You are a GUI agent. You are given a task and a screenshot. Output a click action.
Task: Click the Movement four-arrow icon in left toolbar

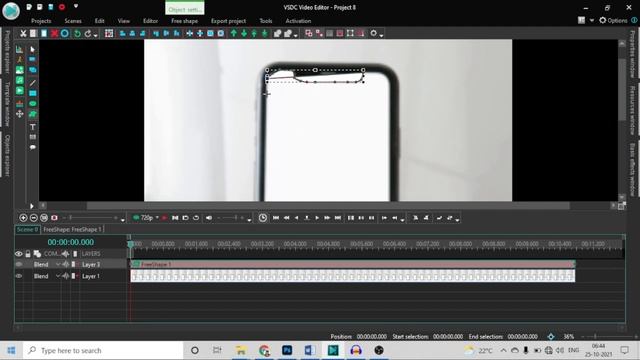[x=20, y=114]
